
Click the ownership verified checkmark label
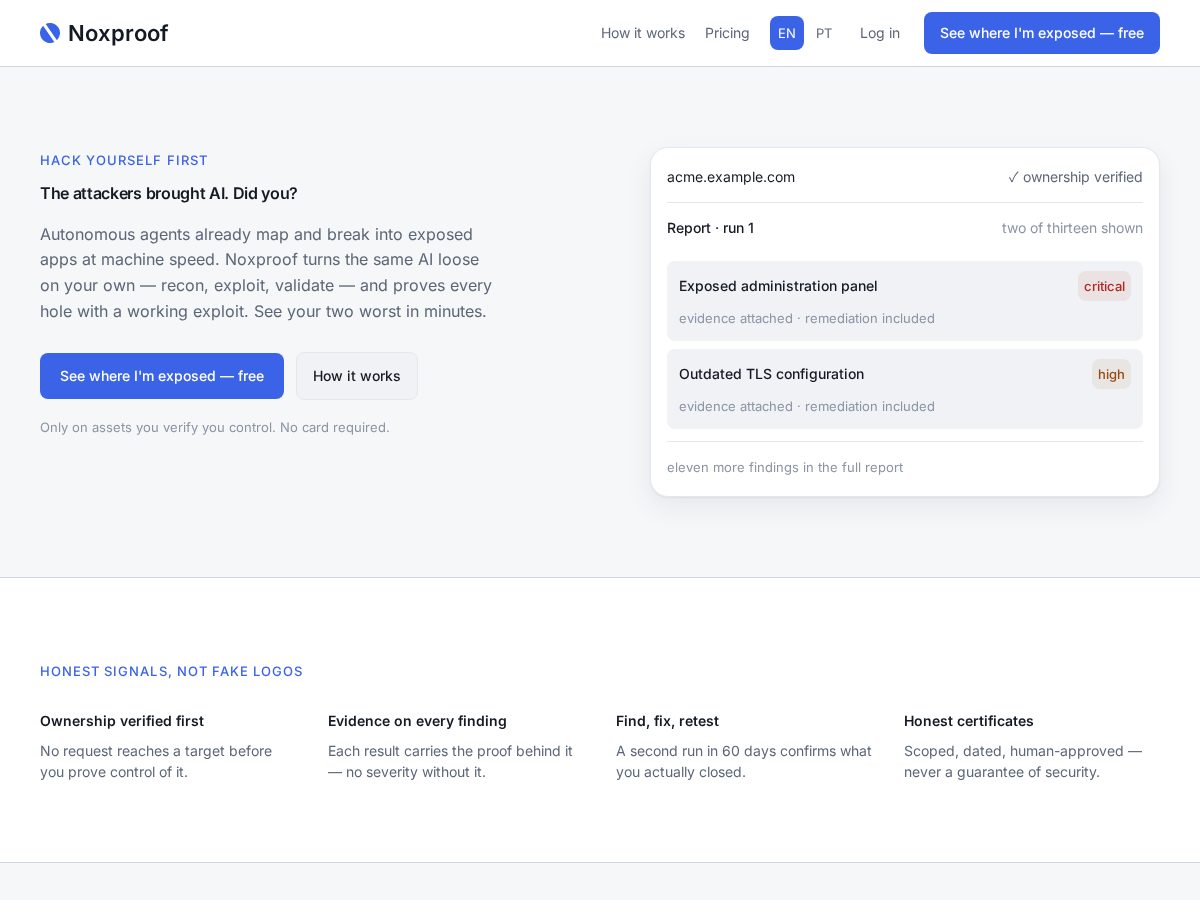pyautogui.click(x=1075, y=177)
